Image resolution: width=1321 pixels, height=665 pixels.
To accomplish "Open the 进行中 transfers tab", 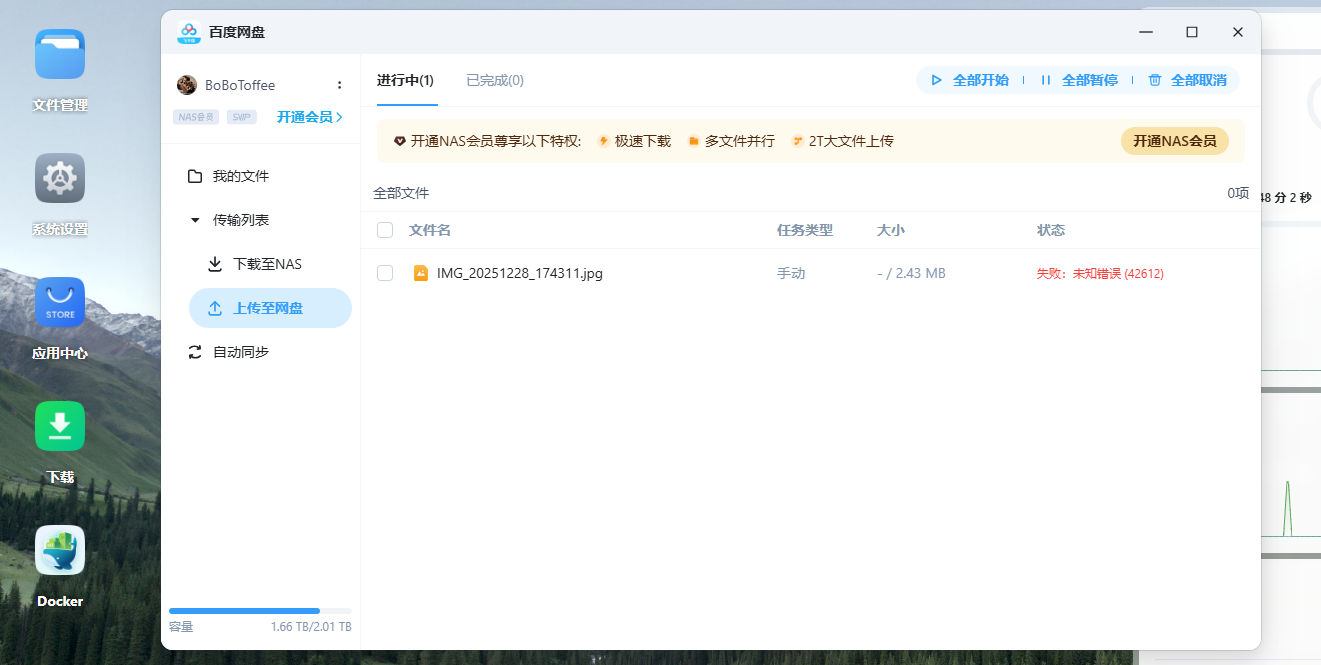I will tap(405, 80).
